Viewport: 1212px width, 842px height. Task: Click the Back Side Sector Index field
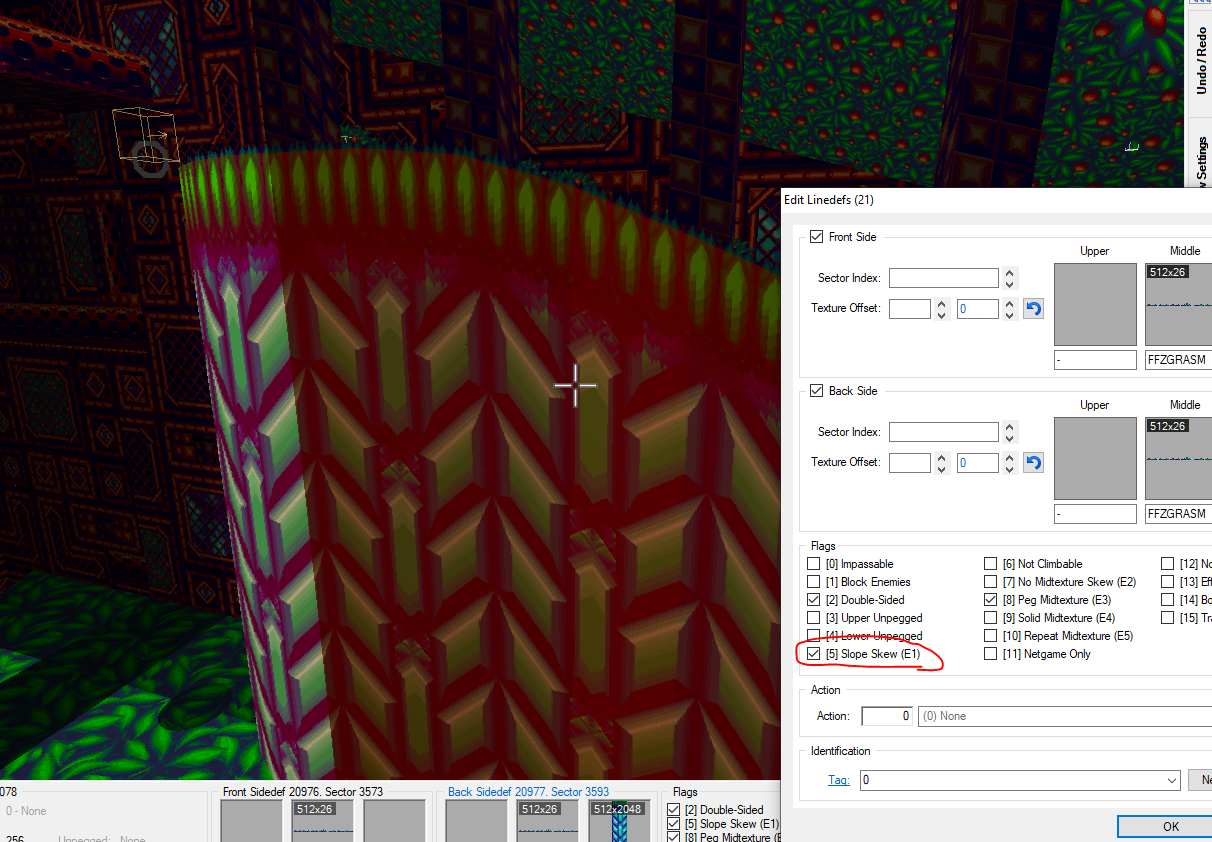click(x=944, y=432)
